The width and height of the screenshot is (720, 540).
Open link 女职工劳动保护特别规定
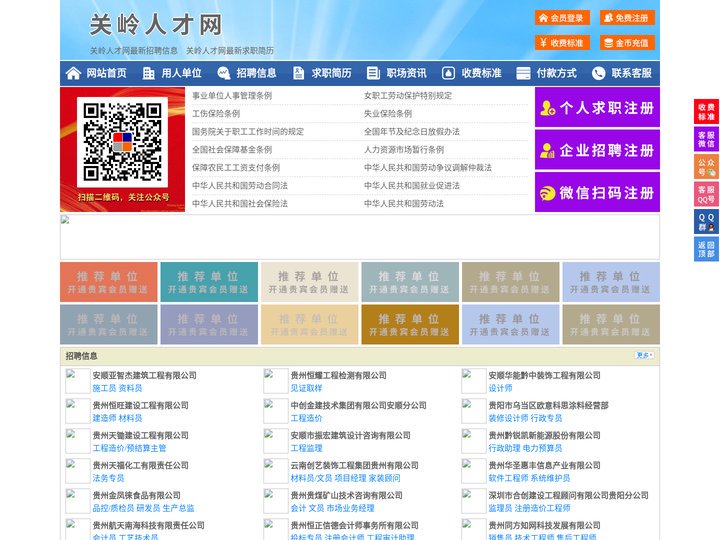click(408, 96)
